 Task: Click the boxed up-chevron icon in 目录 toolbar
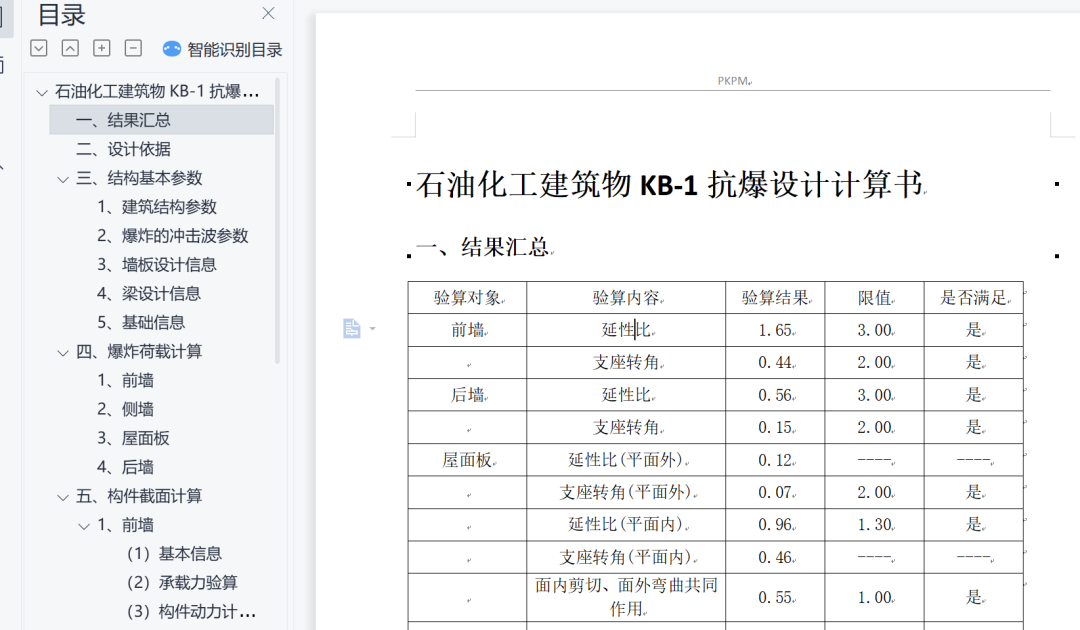coord(69,47)
